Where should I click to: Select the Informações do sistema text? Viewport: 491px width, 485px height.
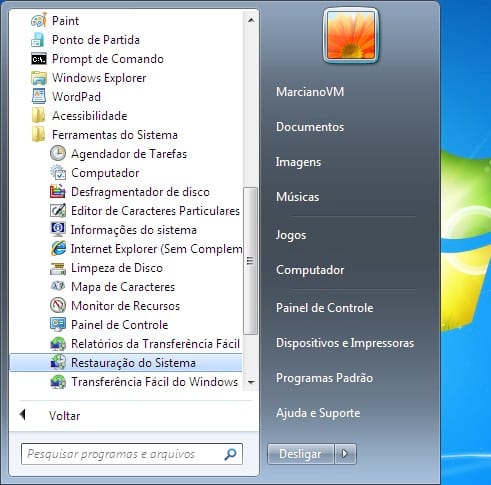[134, 230]
